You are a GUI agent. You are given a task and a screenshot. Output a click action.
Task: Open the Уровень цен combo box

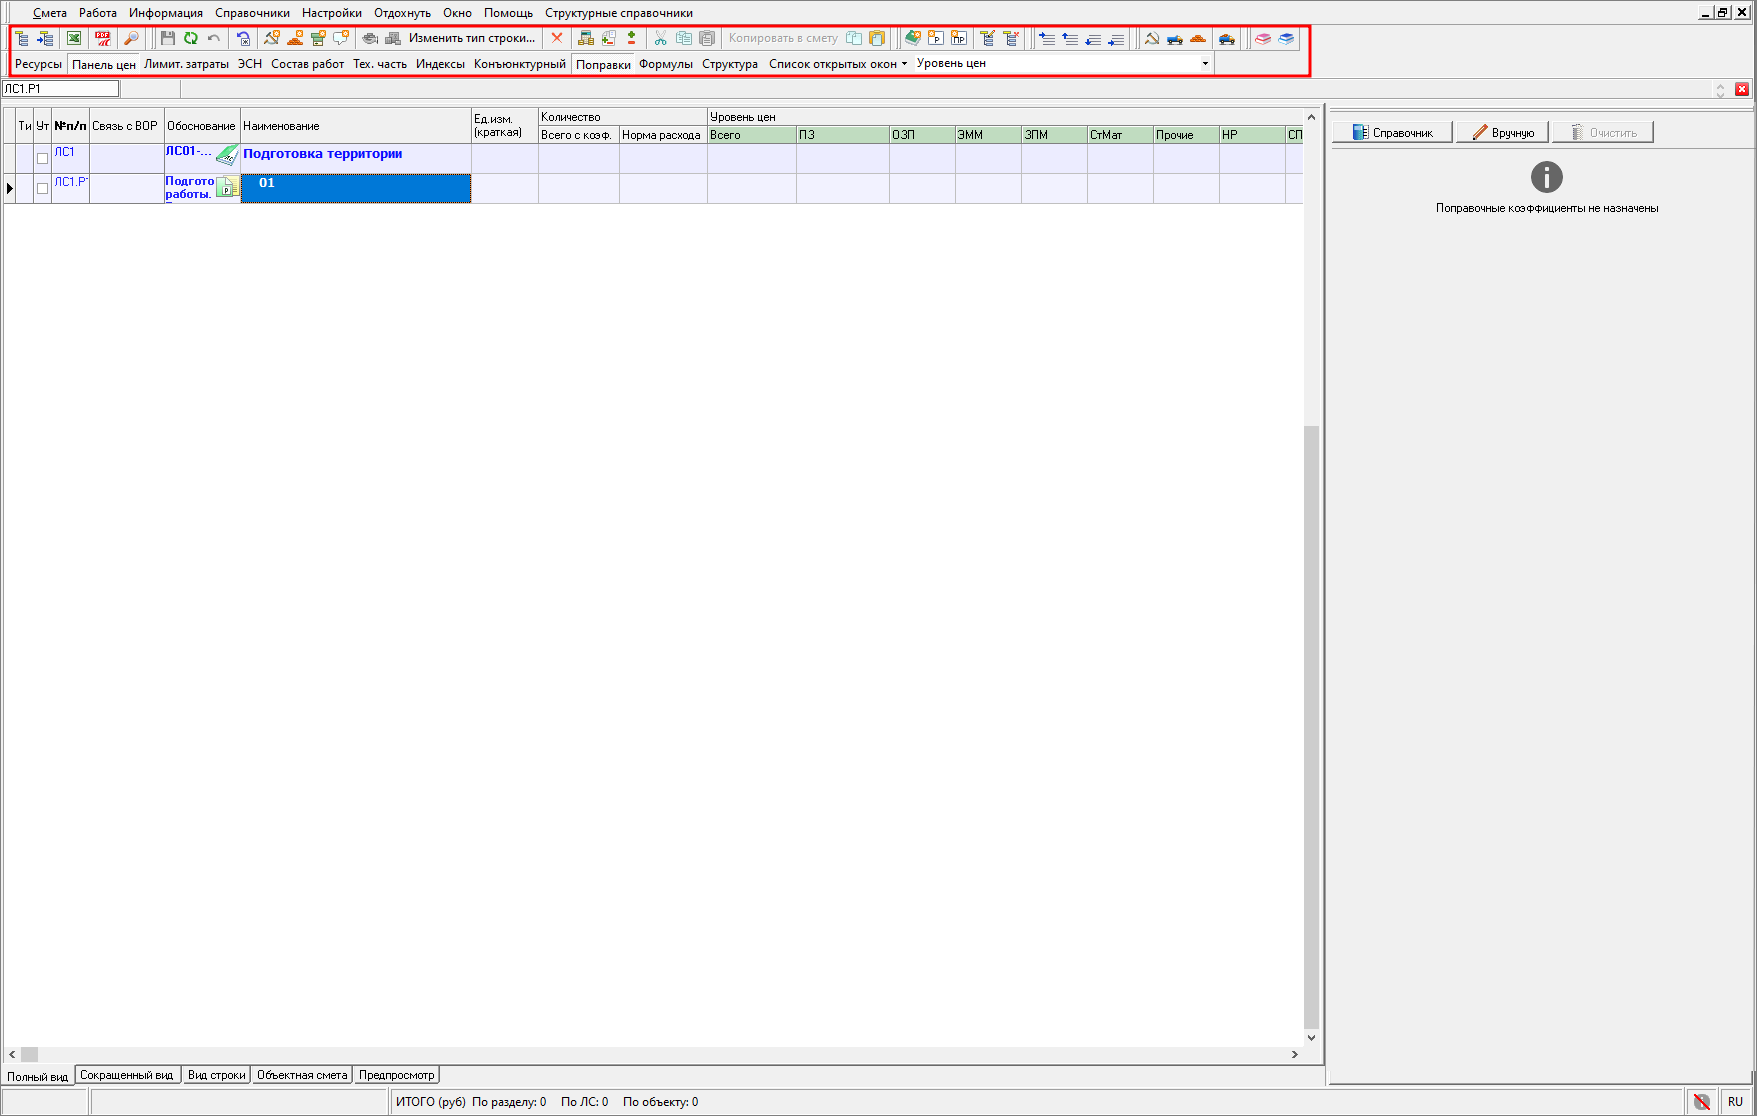point(1063,63)
